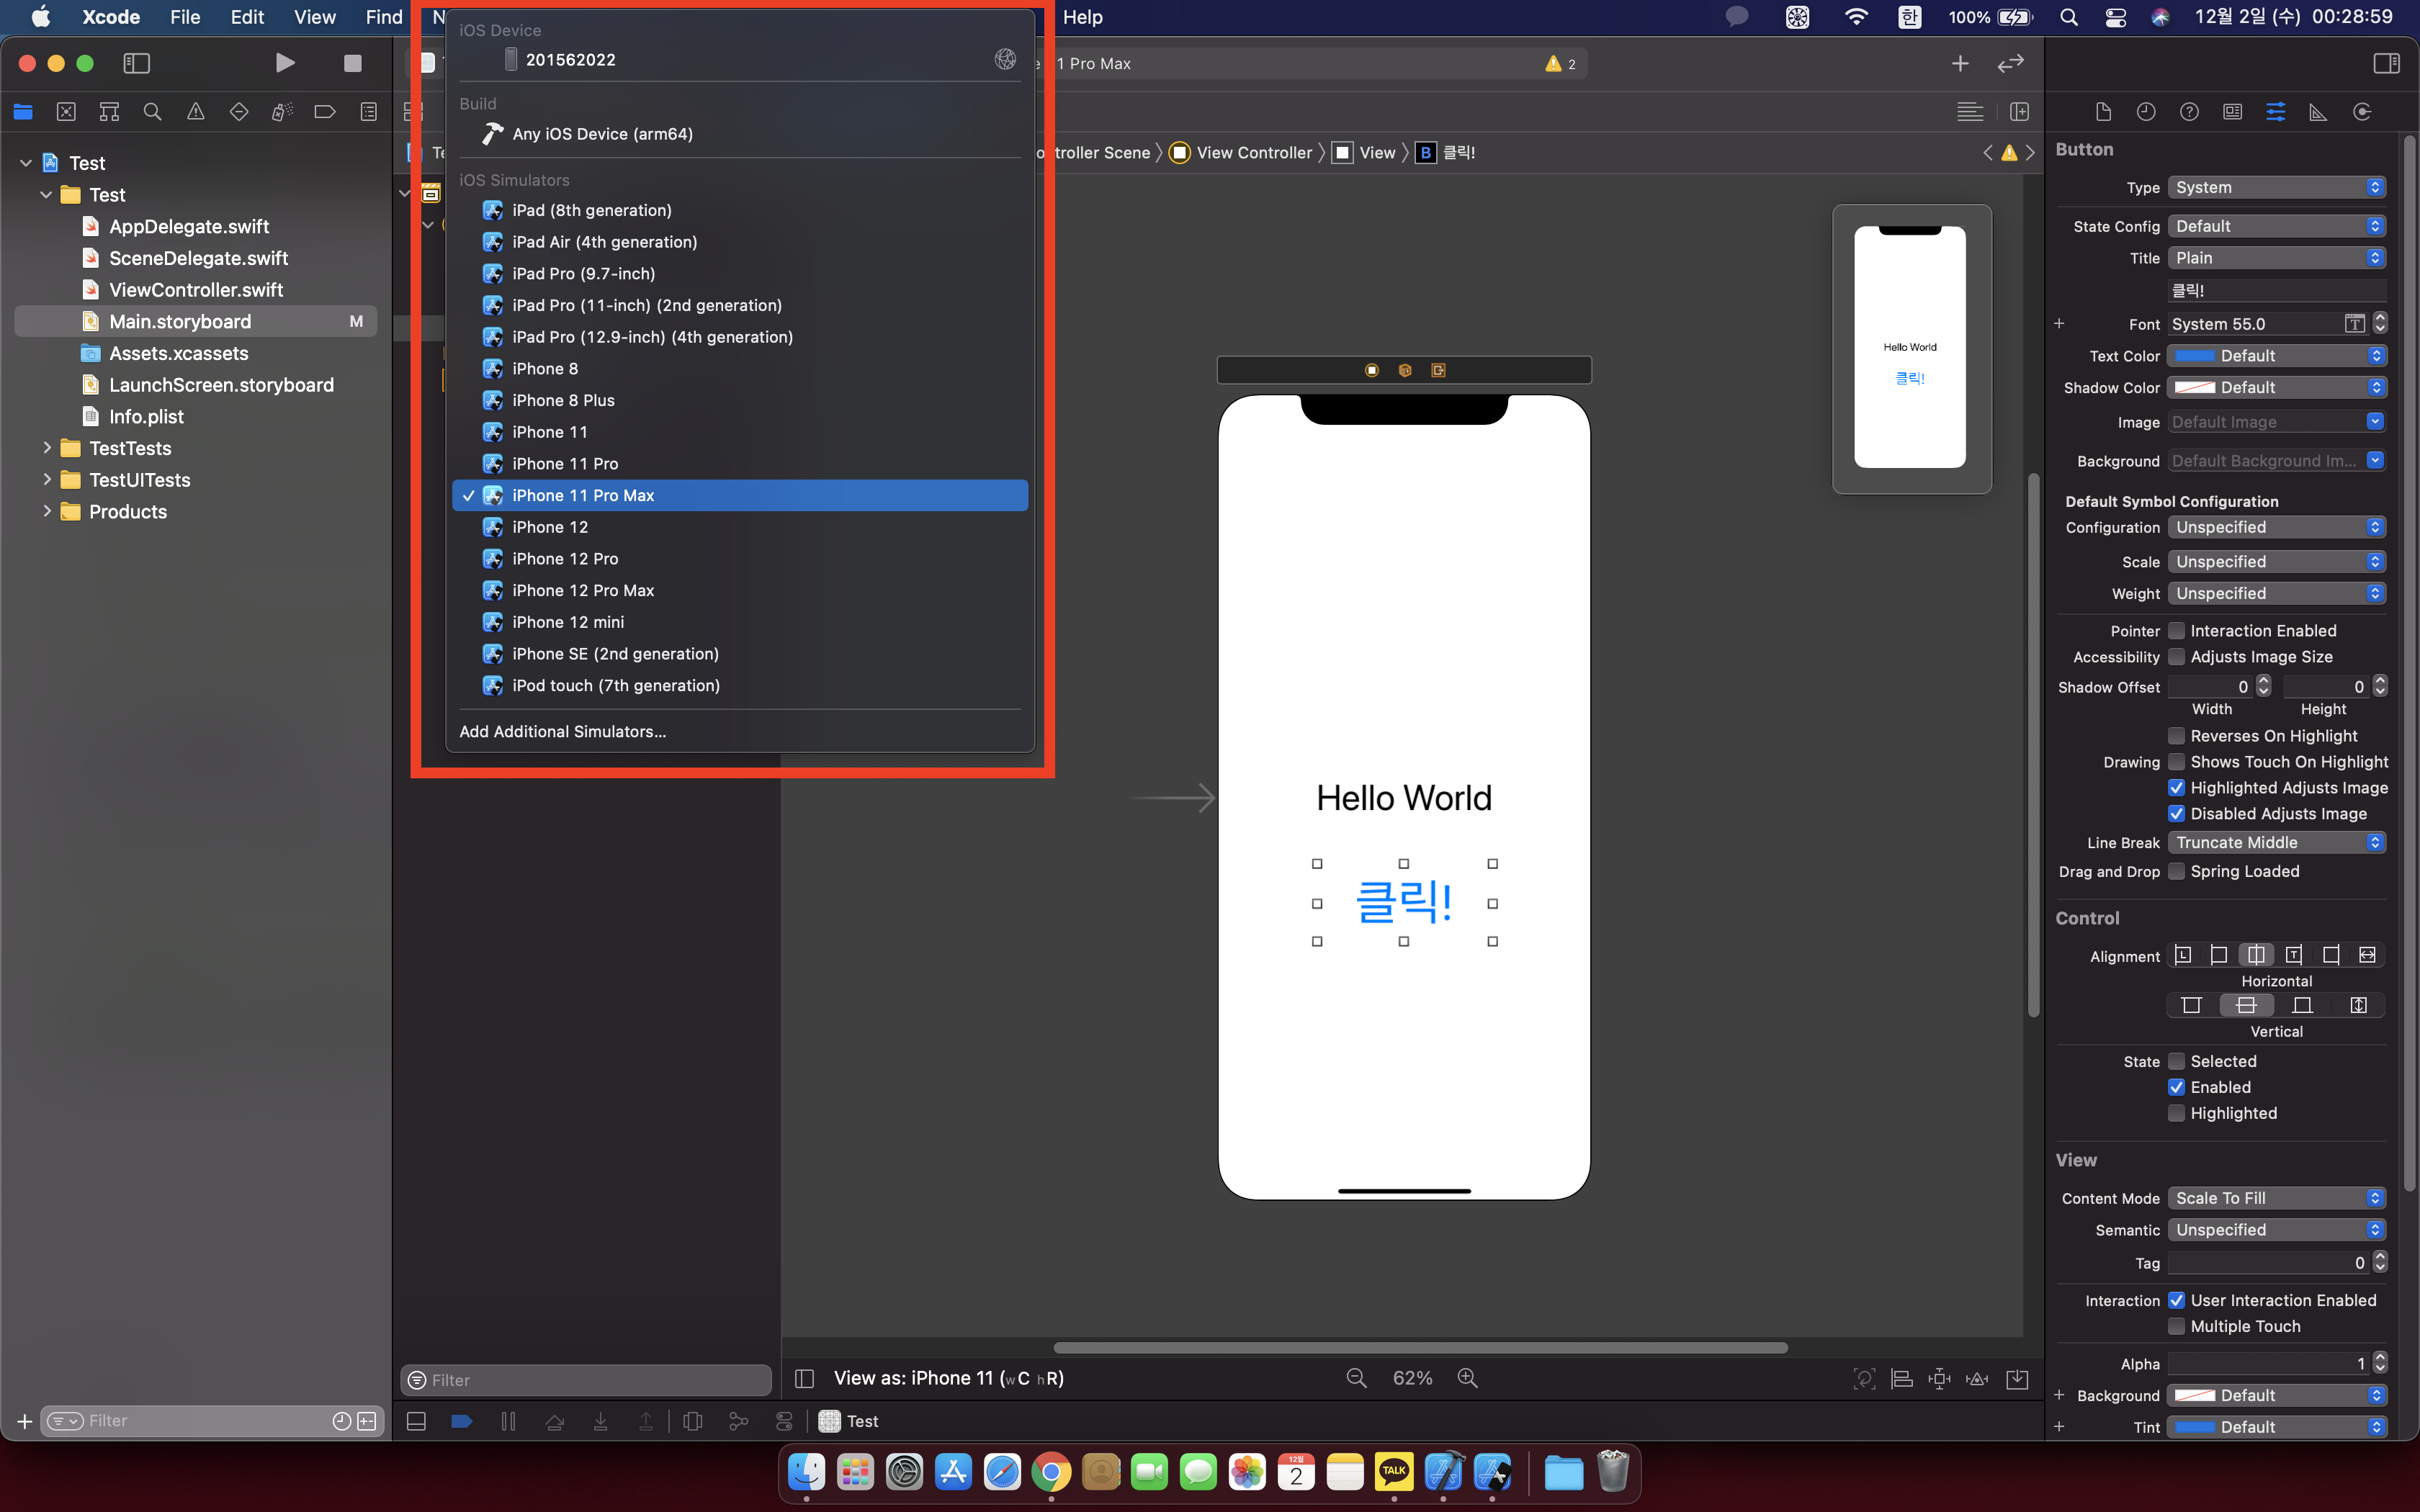The image size is (2420, 1512).
Task: Open the Report navigator icon
Action: pos(368,112)
